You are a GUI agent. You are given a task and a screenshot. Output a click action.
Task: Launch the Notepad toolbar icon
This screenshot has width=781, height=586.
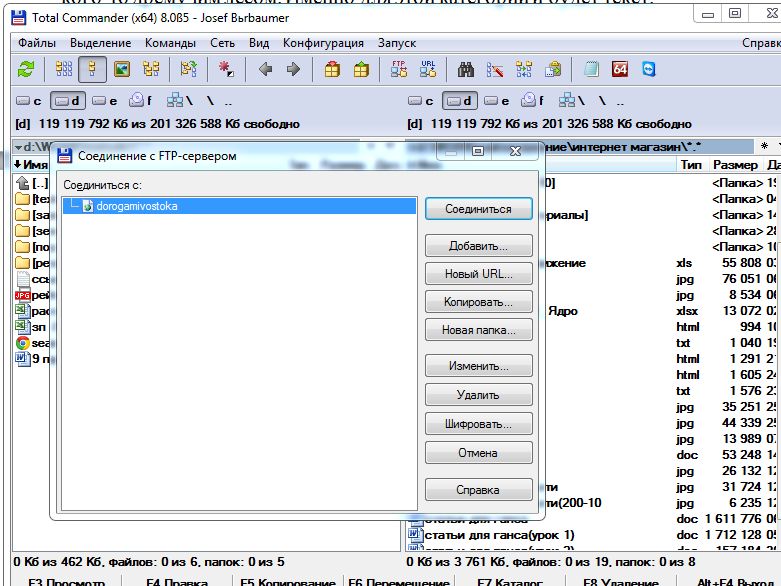click(x=591, y=69)
